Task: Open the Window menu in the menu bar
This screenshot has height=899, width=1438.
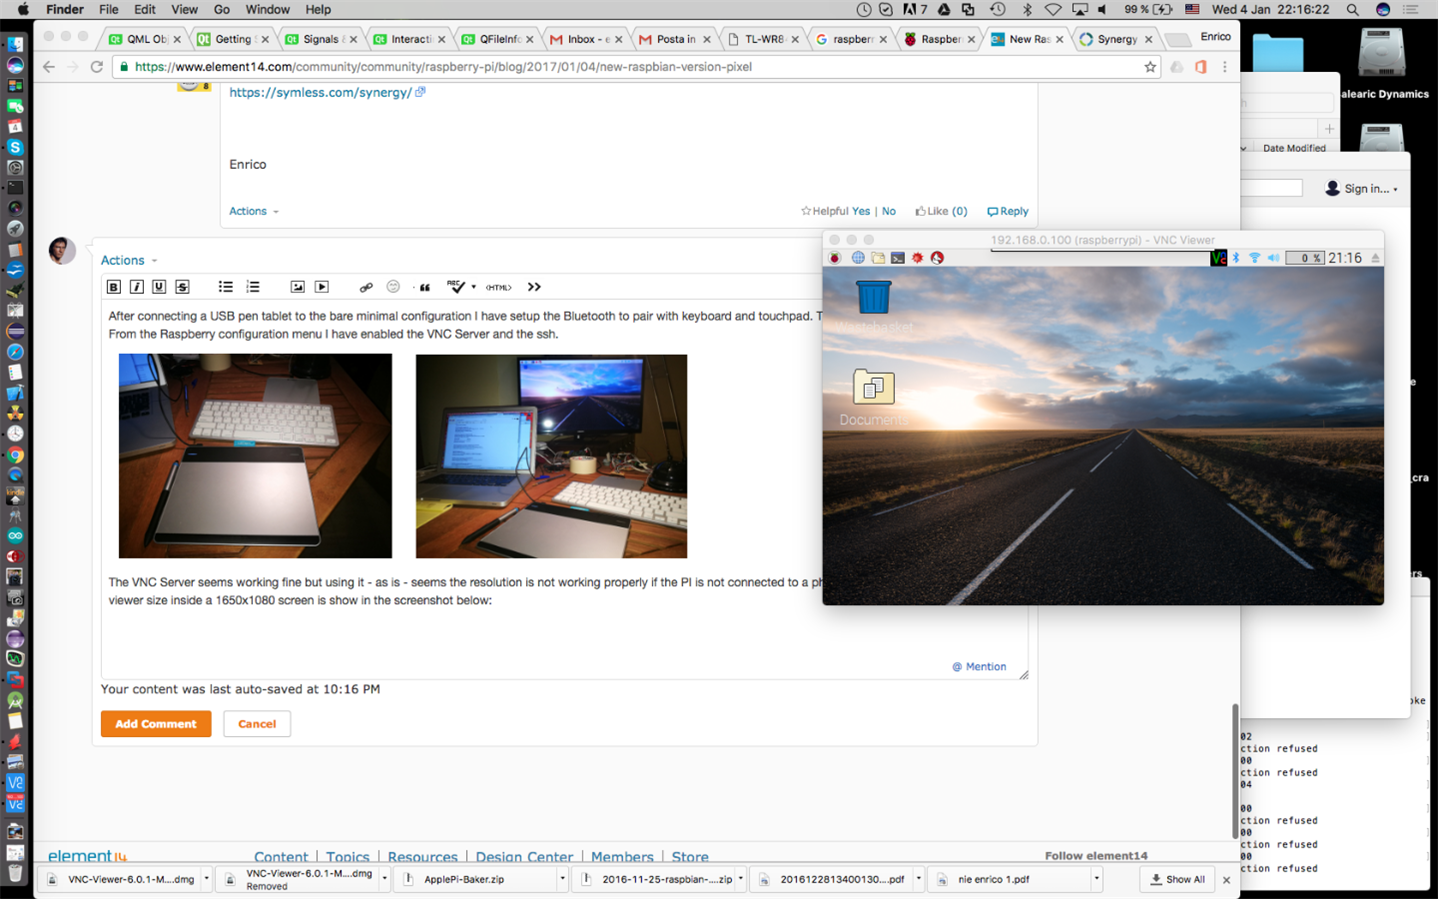Action: [267, 9]
